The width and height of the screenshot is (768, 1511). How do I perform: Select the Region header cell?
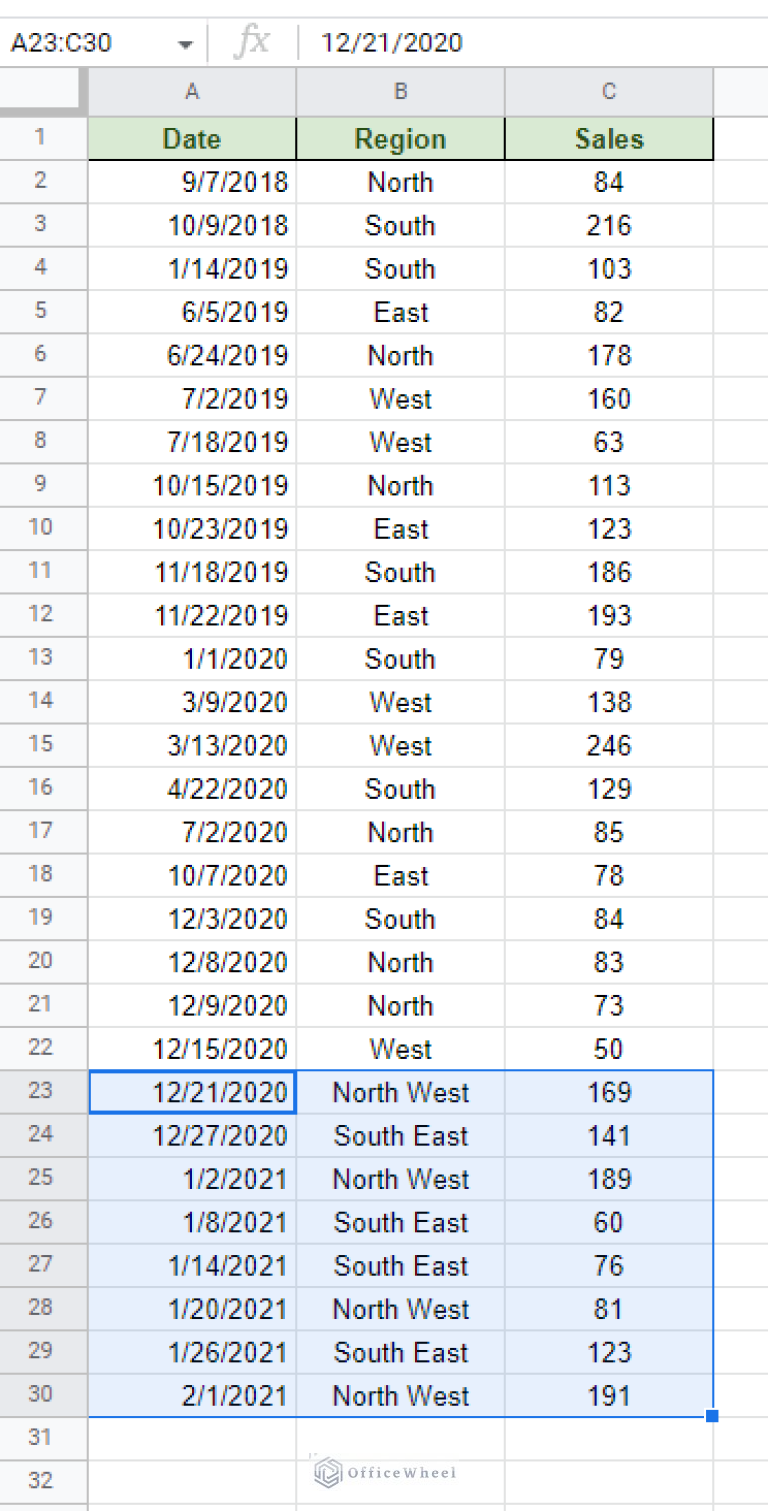(x=400, y=139)
